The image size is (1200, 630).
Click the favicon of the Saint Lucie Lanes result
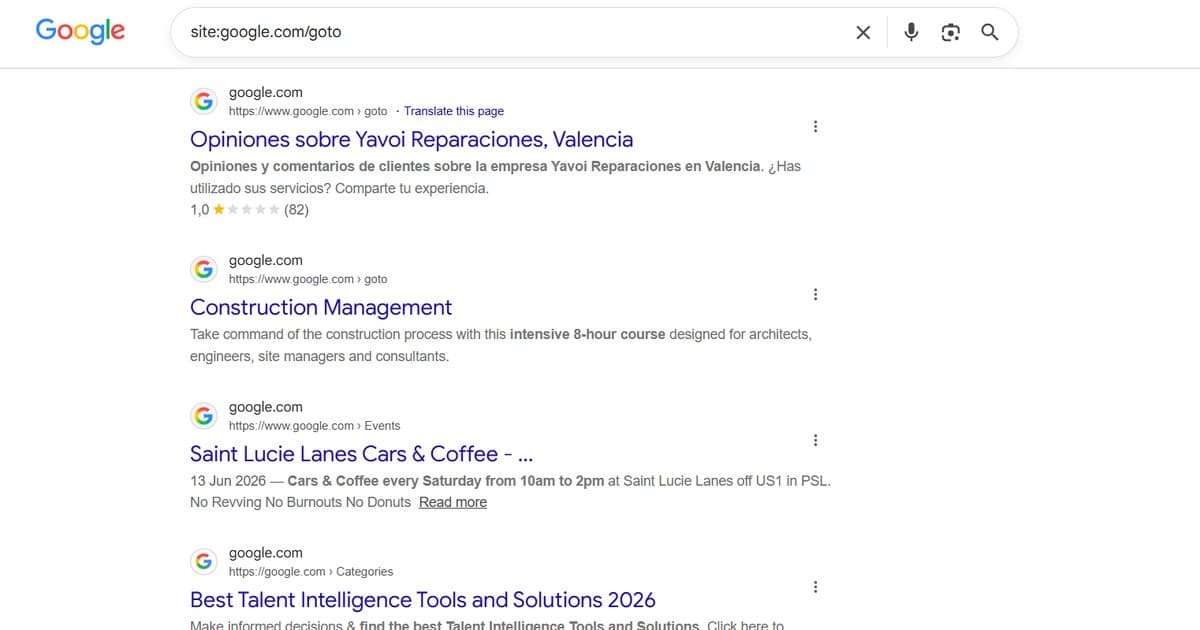click(204, 415)
